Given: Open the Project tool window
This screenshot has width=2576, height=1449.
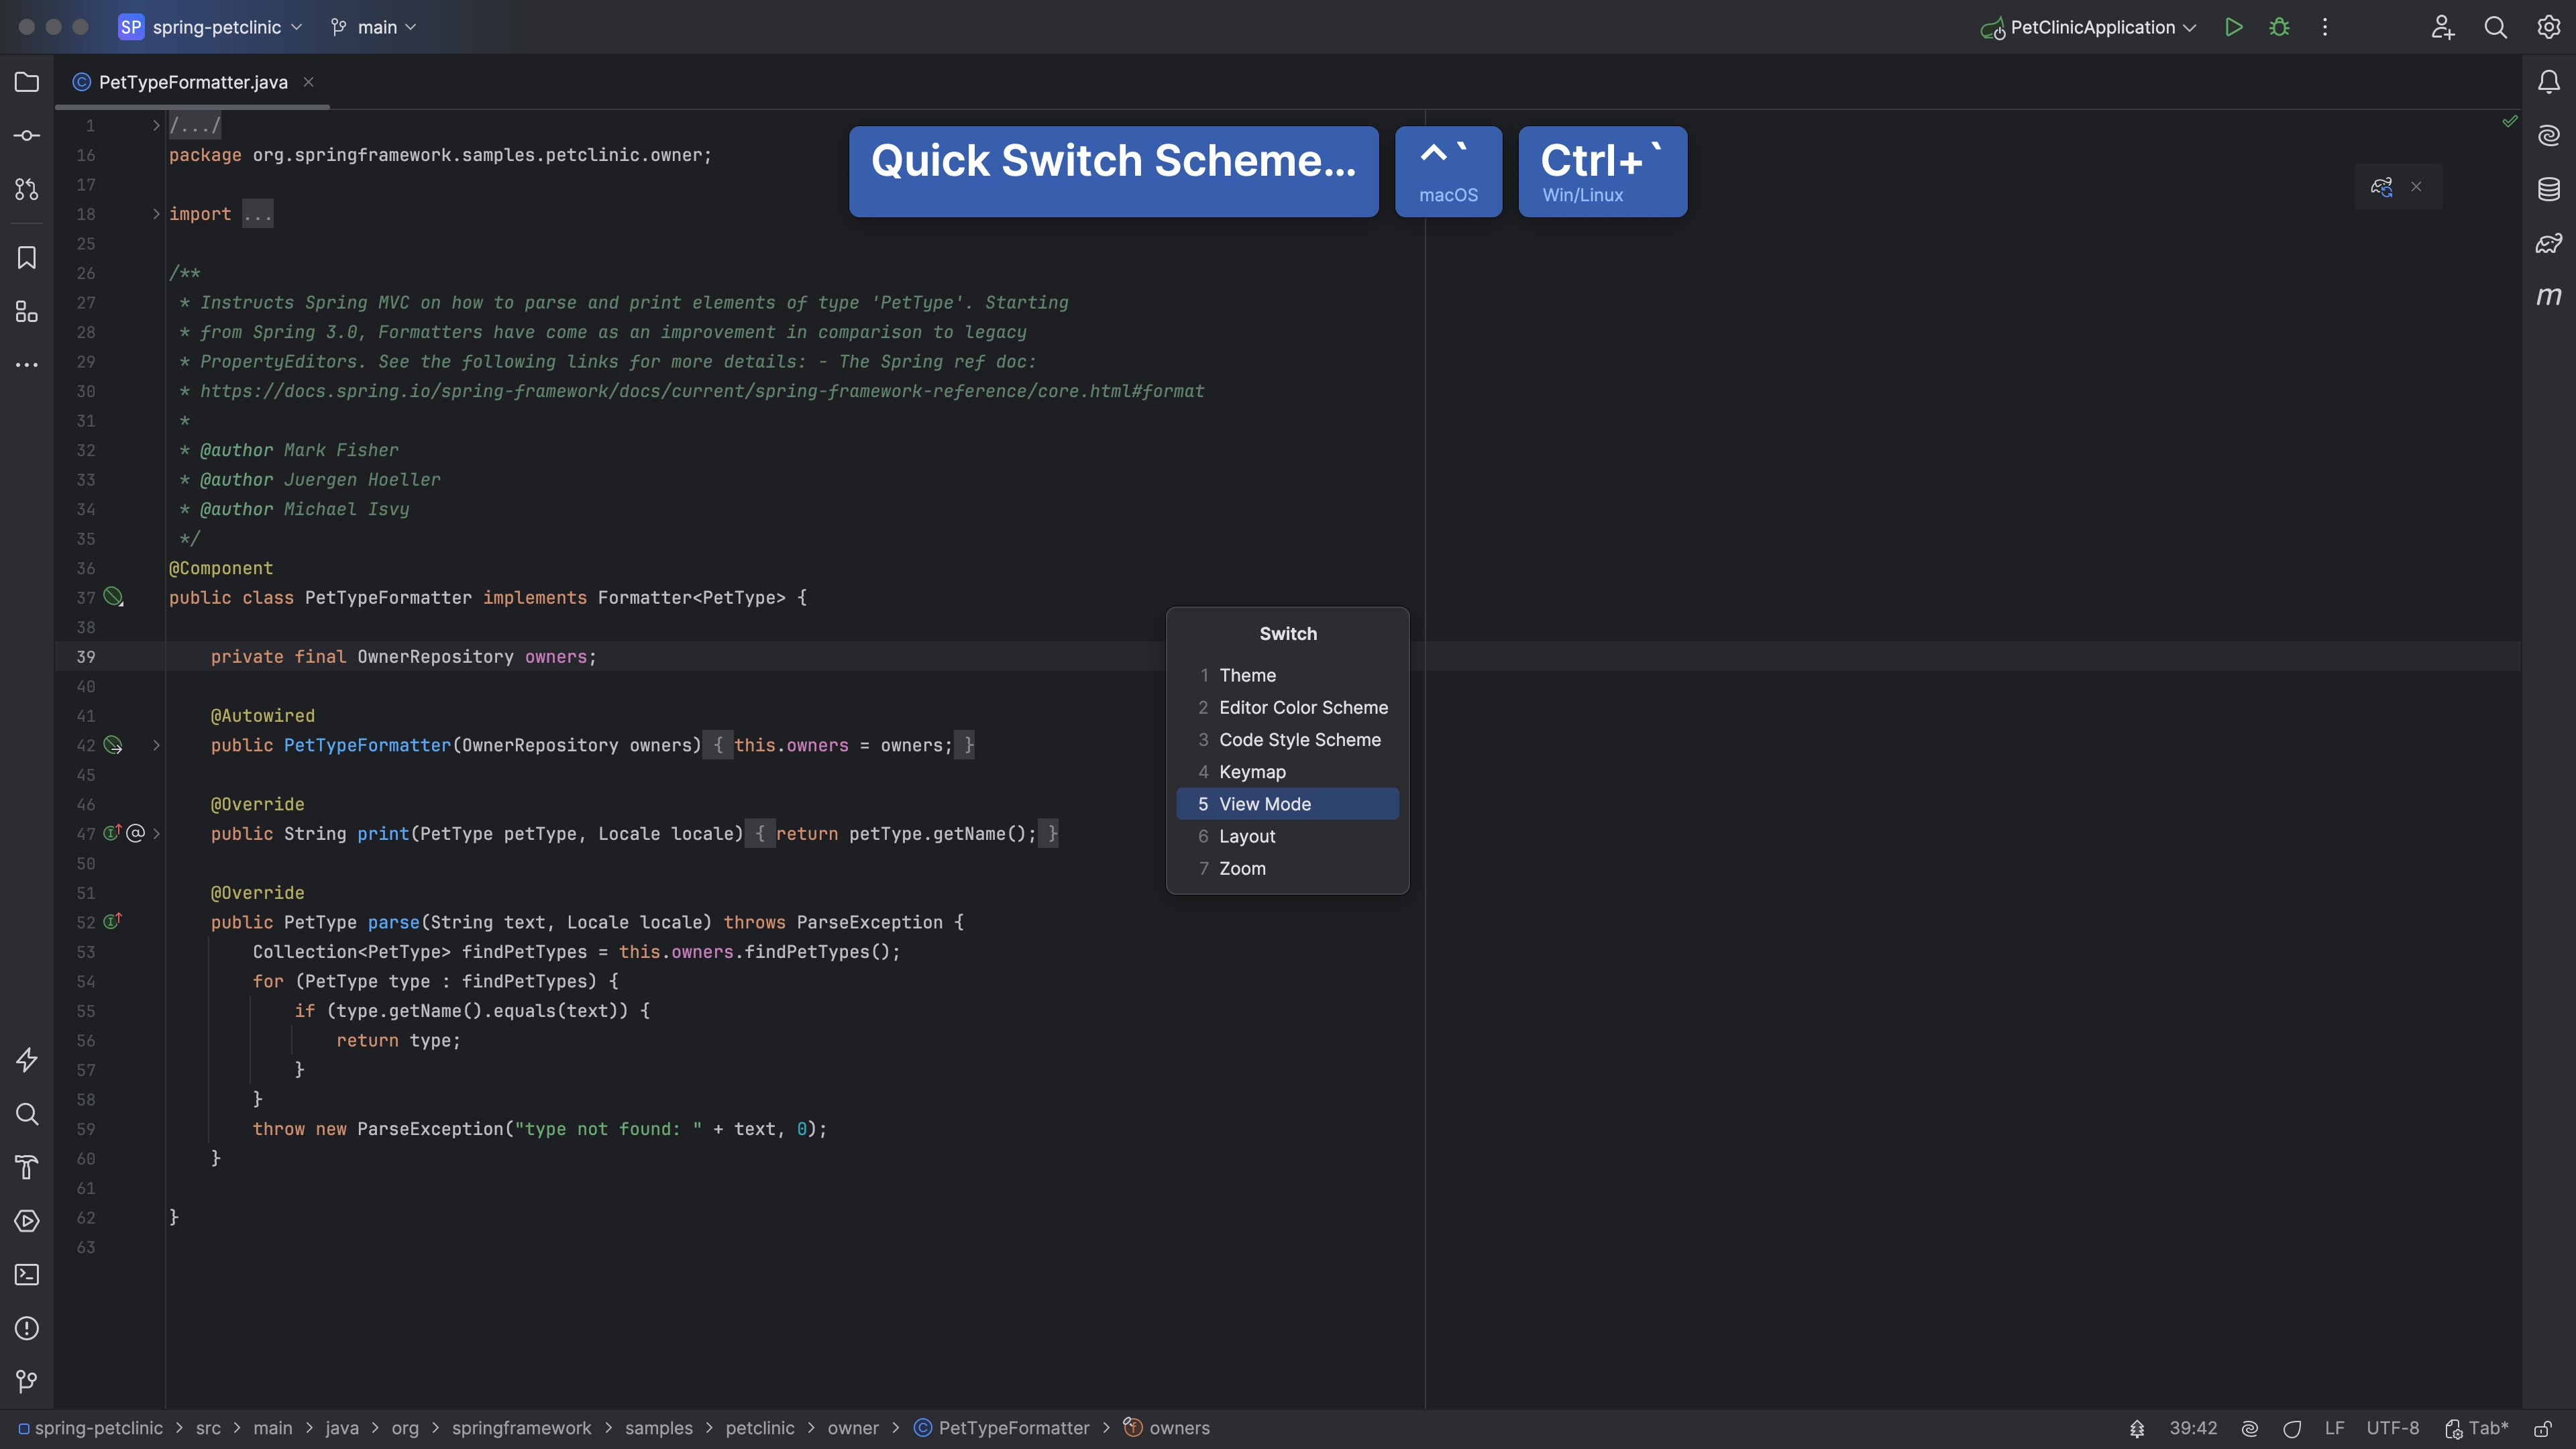Looking at the screenshot, I should point(26,82).
